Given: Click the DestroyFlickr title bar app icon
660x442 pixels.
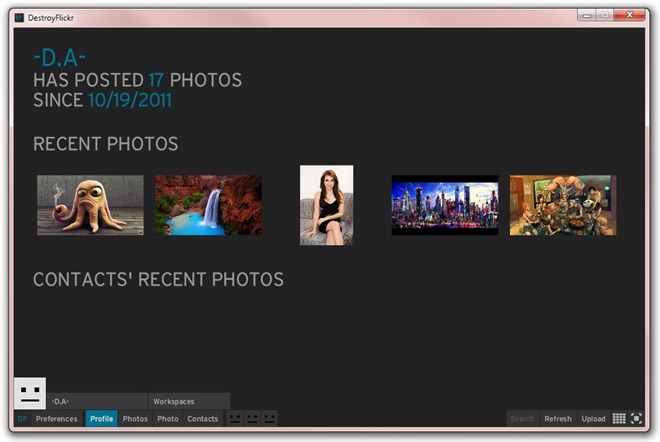Looking at the screenshot, I should [19, 18].
